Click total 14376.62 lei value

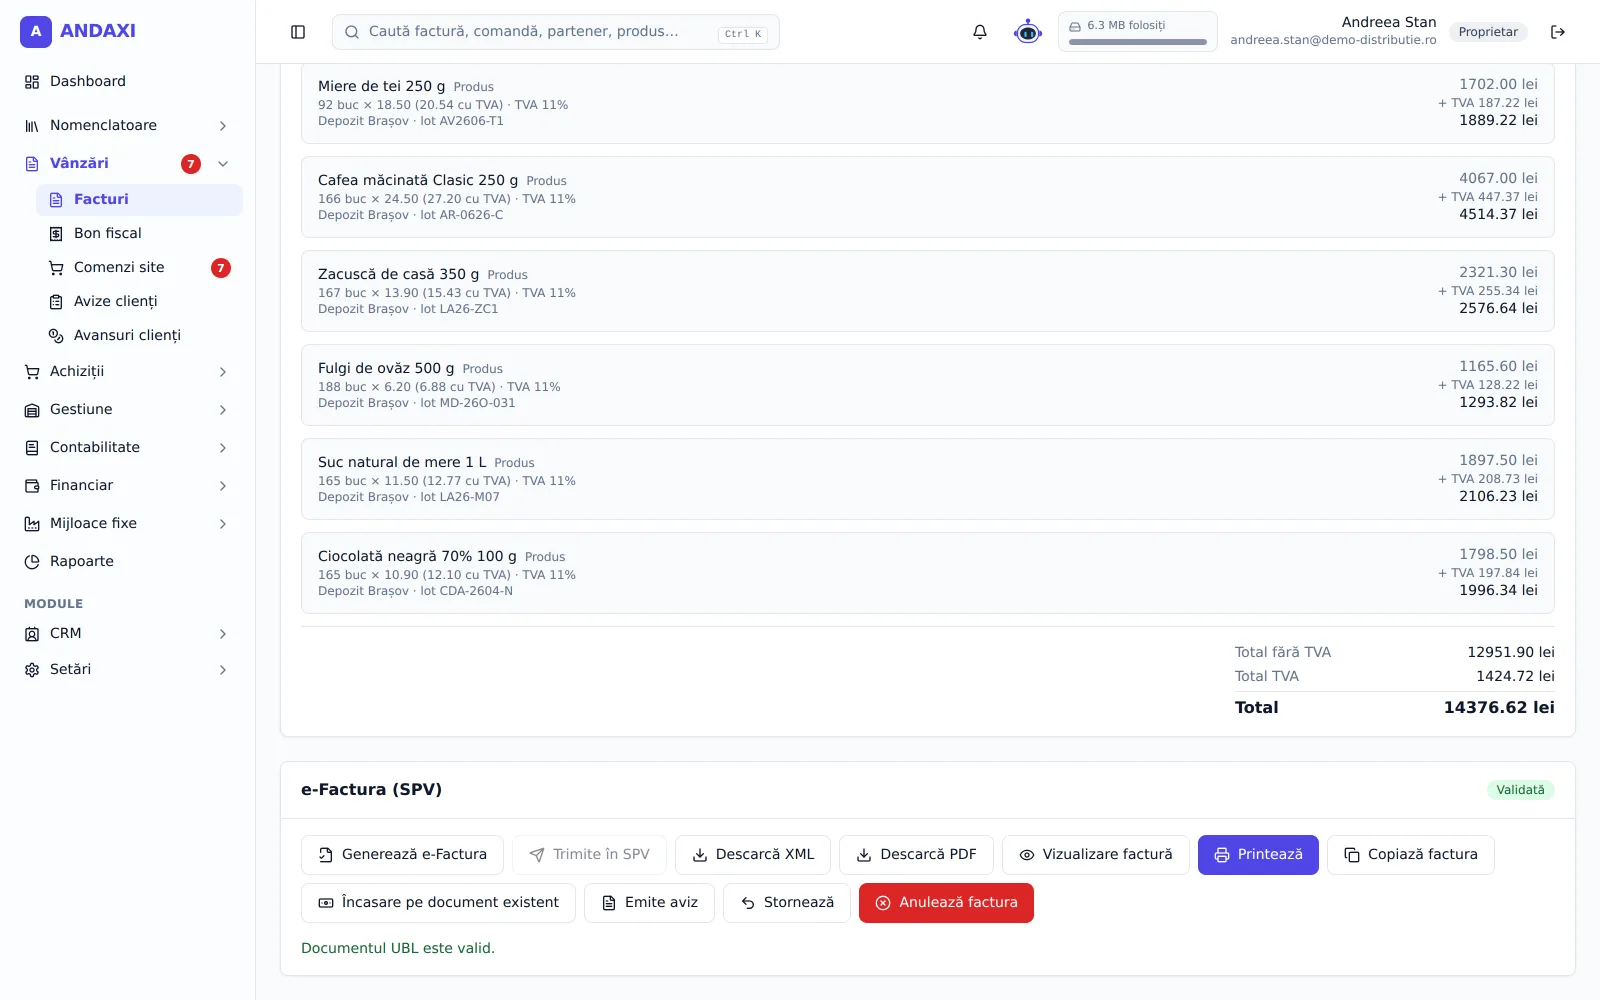(x=1499, y=708)
